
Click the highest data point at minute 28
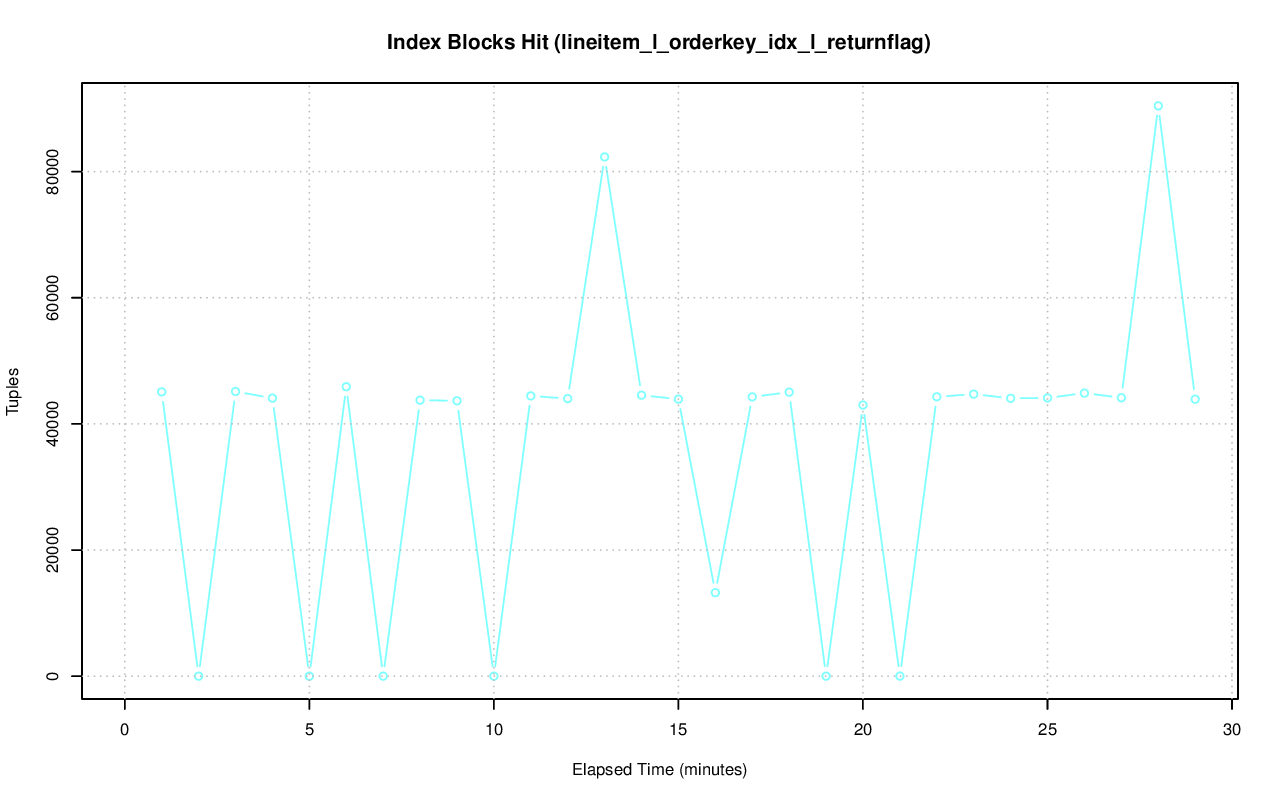(x=1158, y=106)
